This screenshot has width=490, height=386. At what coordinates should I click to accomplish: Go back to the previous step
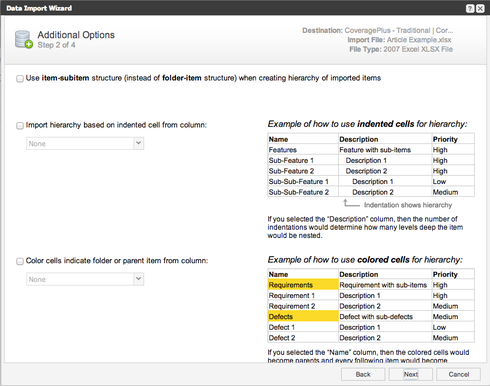click(x=363, y=374)
